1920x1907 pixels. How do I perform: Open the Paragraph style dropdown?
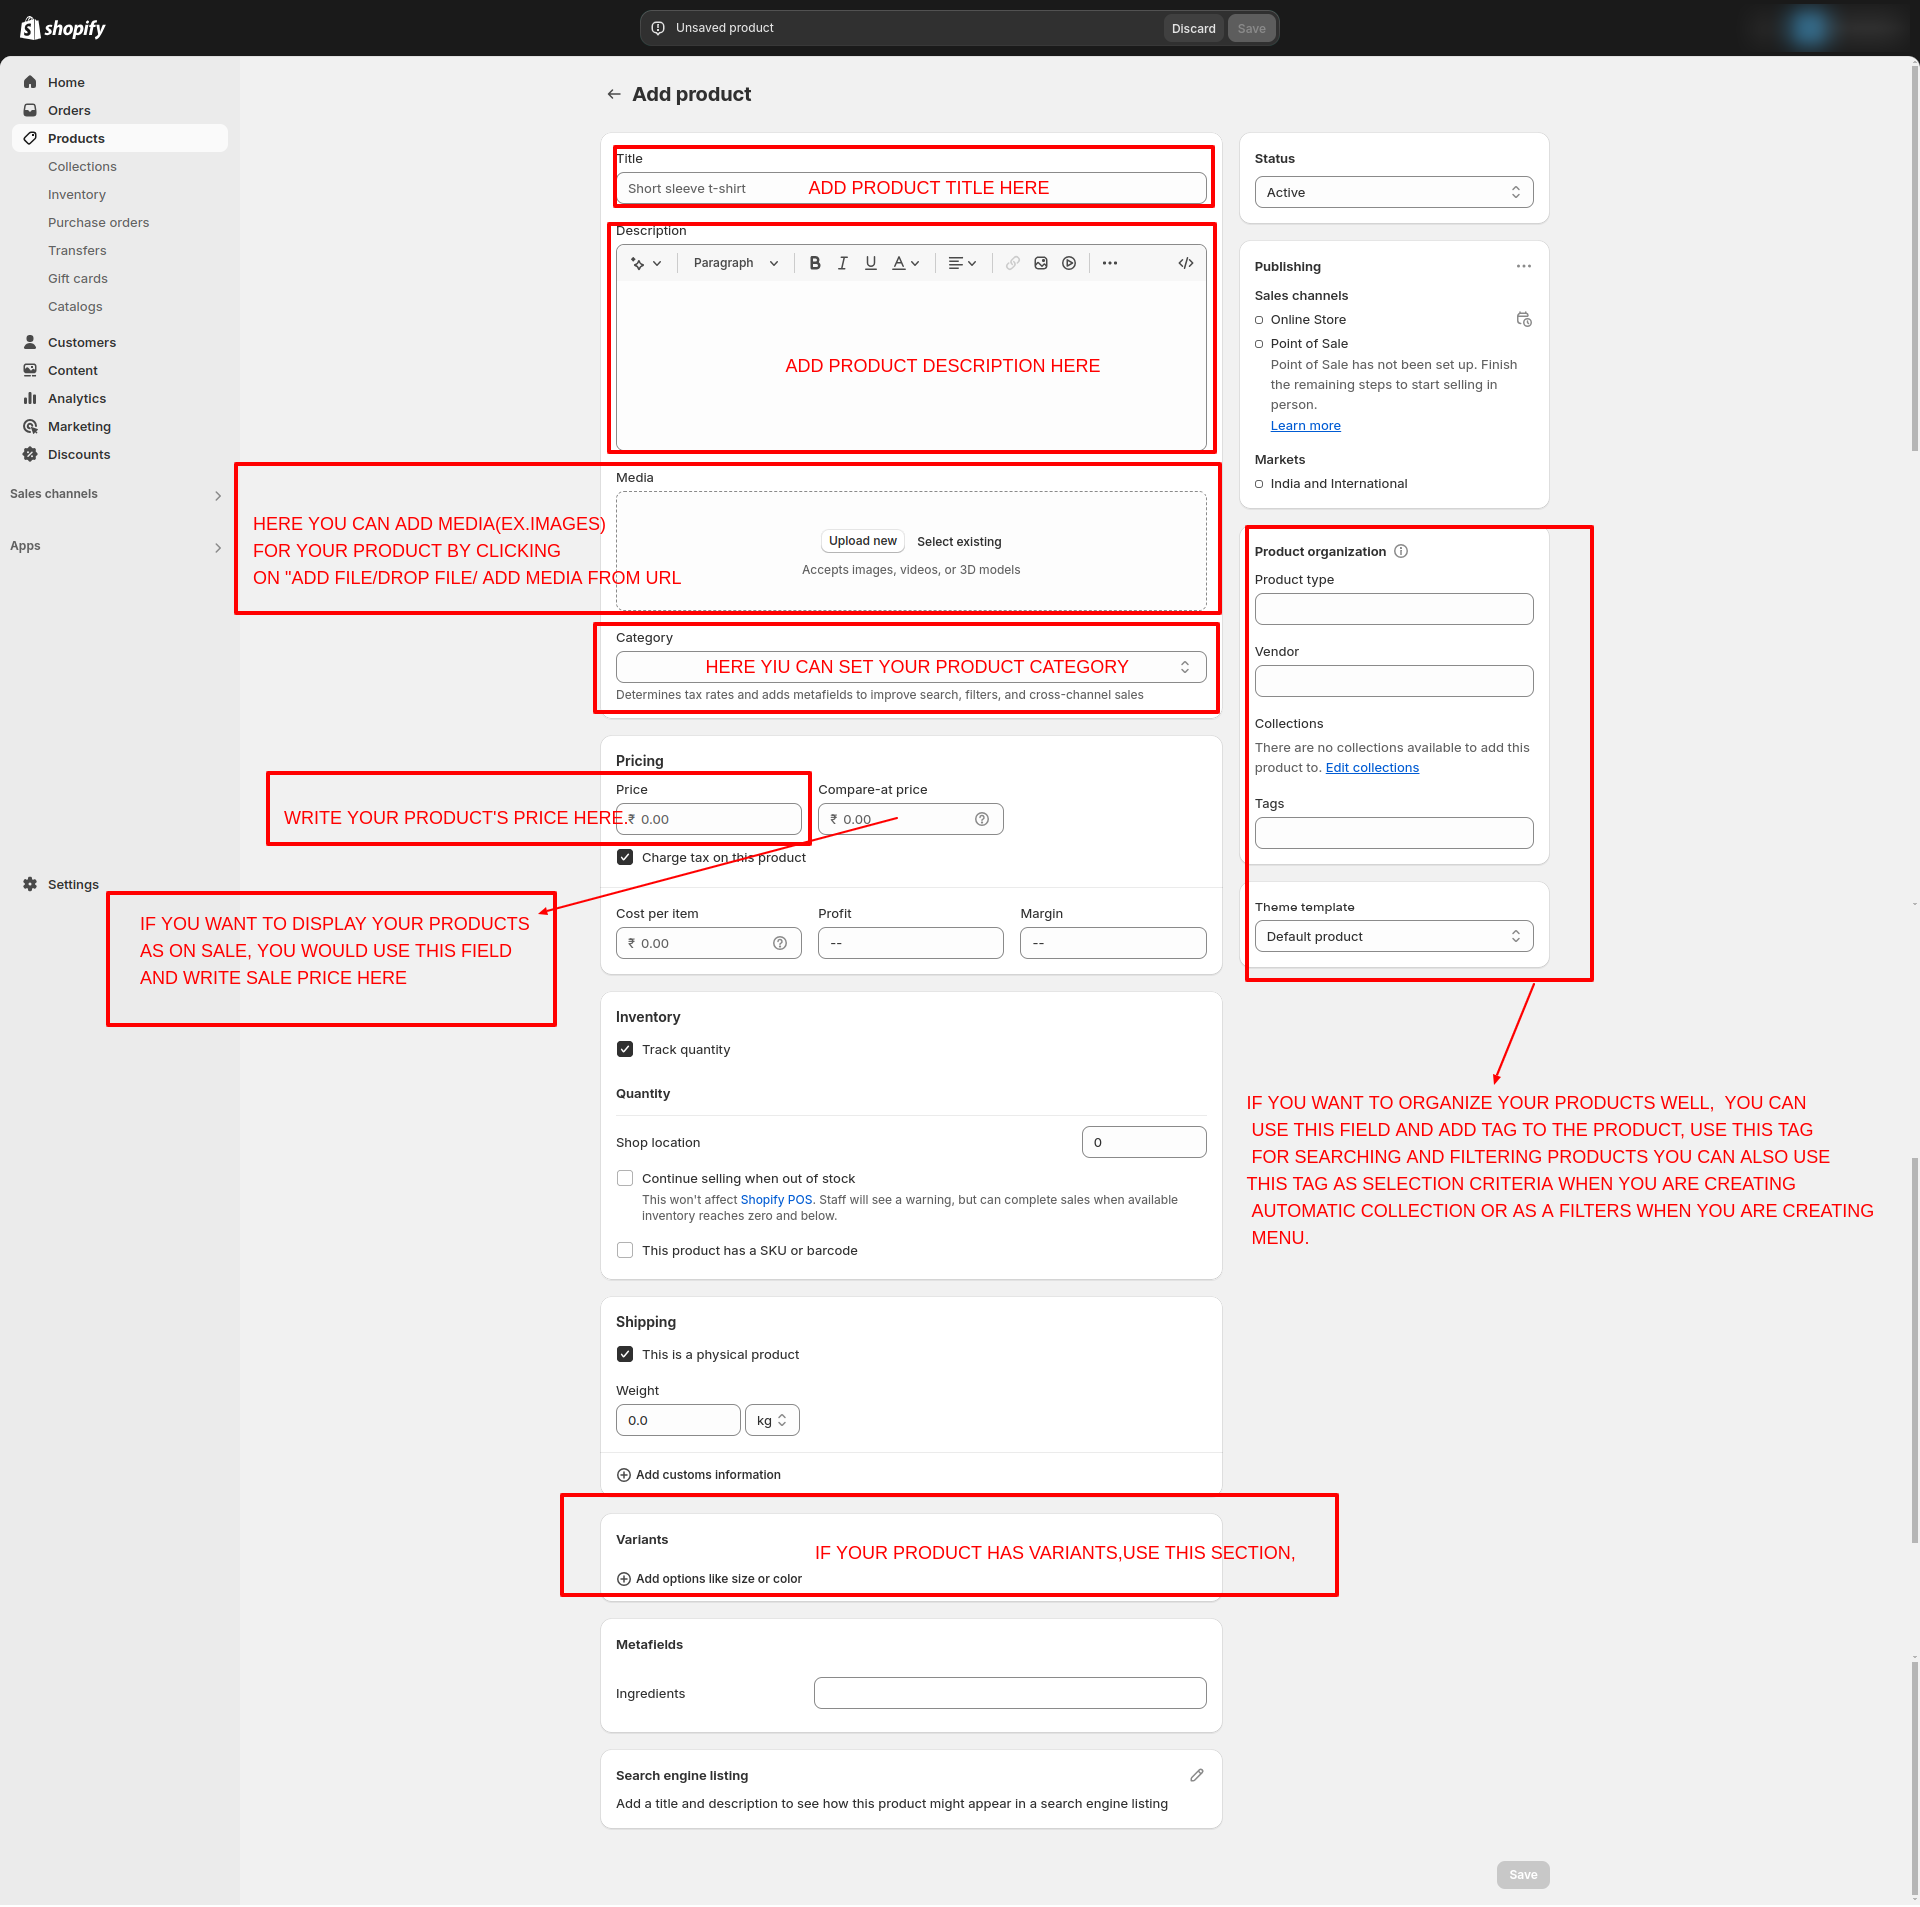click(x=736, y=263)
